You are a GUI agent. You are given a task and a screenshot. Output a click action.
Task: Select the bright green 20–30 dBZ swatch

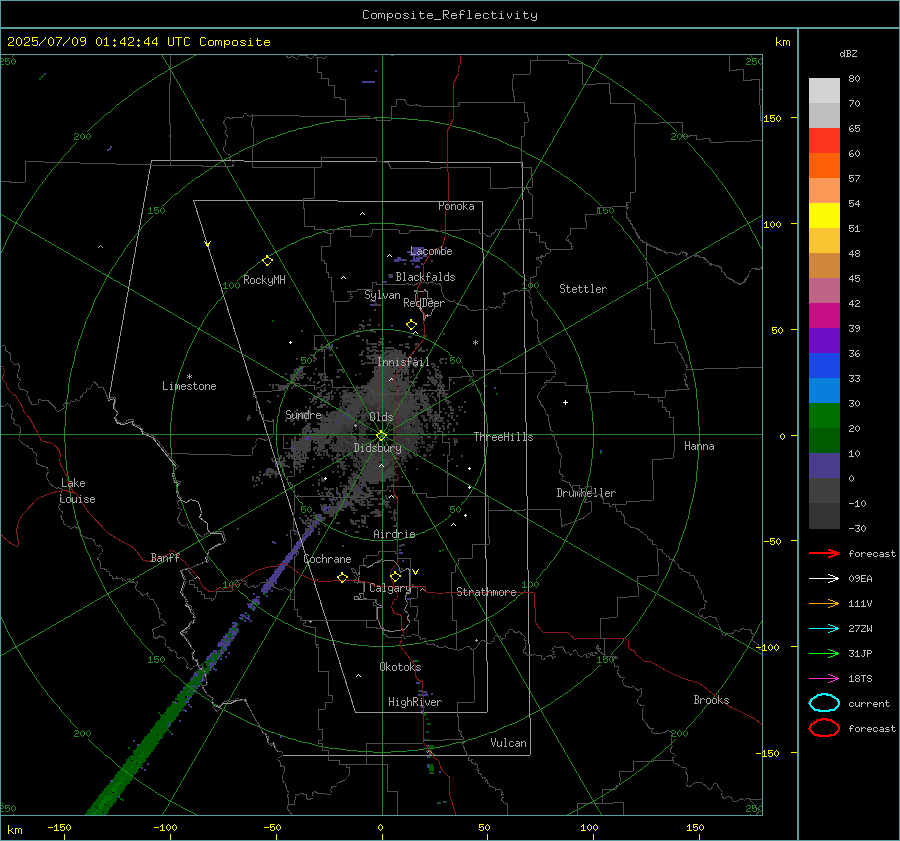tap(824, 416)
